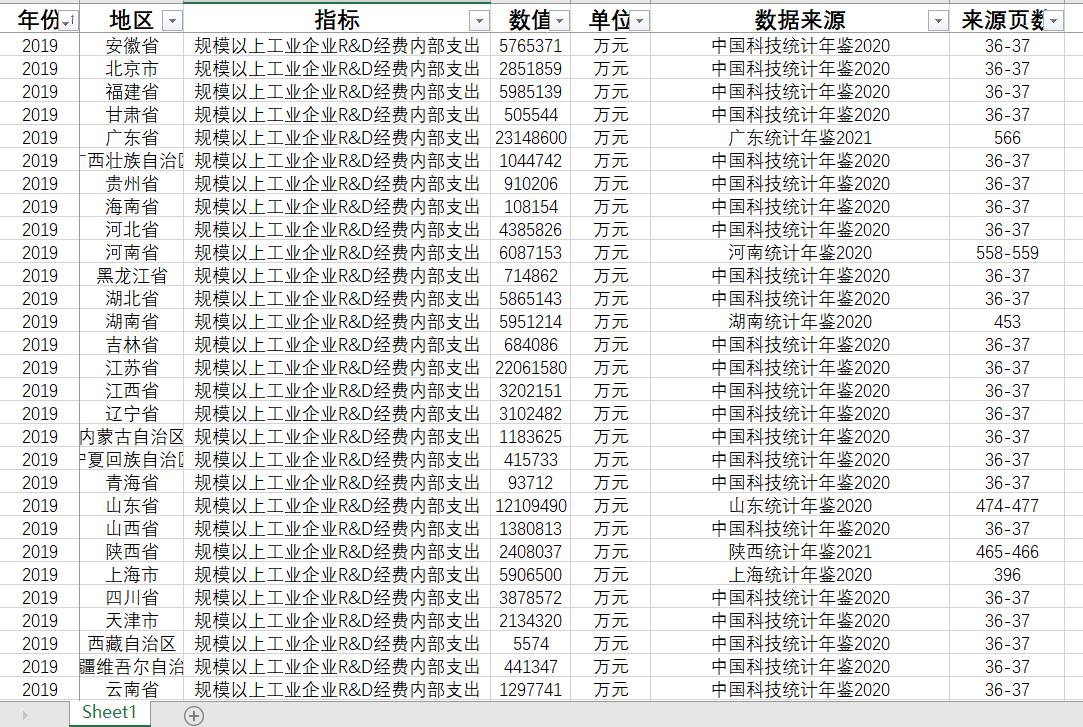Select the cell with region 上海市
The image size is (1083, 727).
pyautogui.click(x=132, y=575)
